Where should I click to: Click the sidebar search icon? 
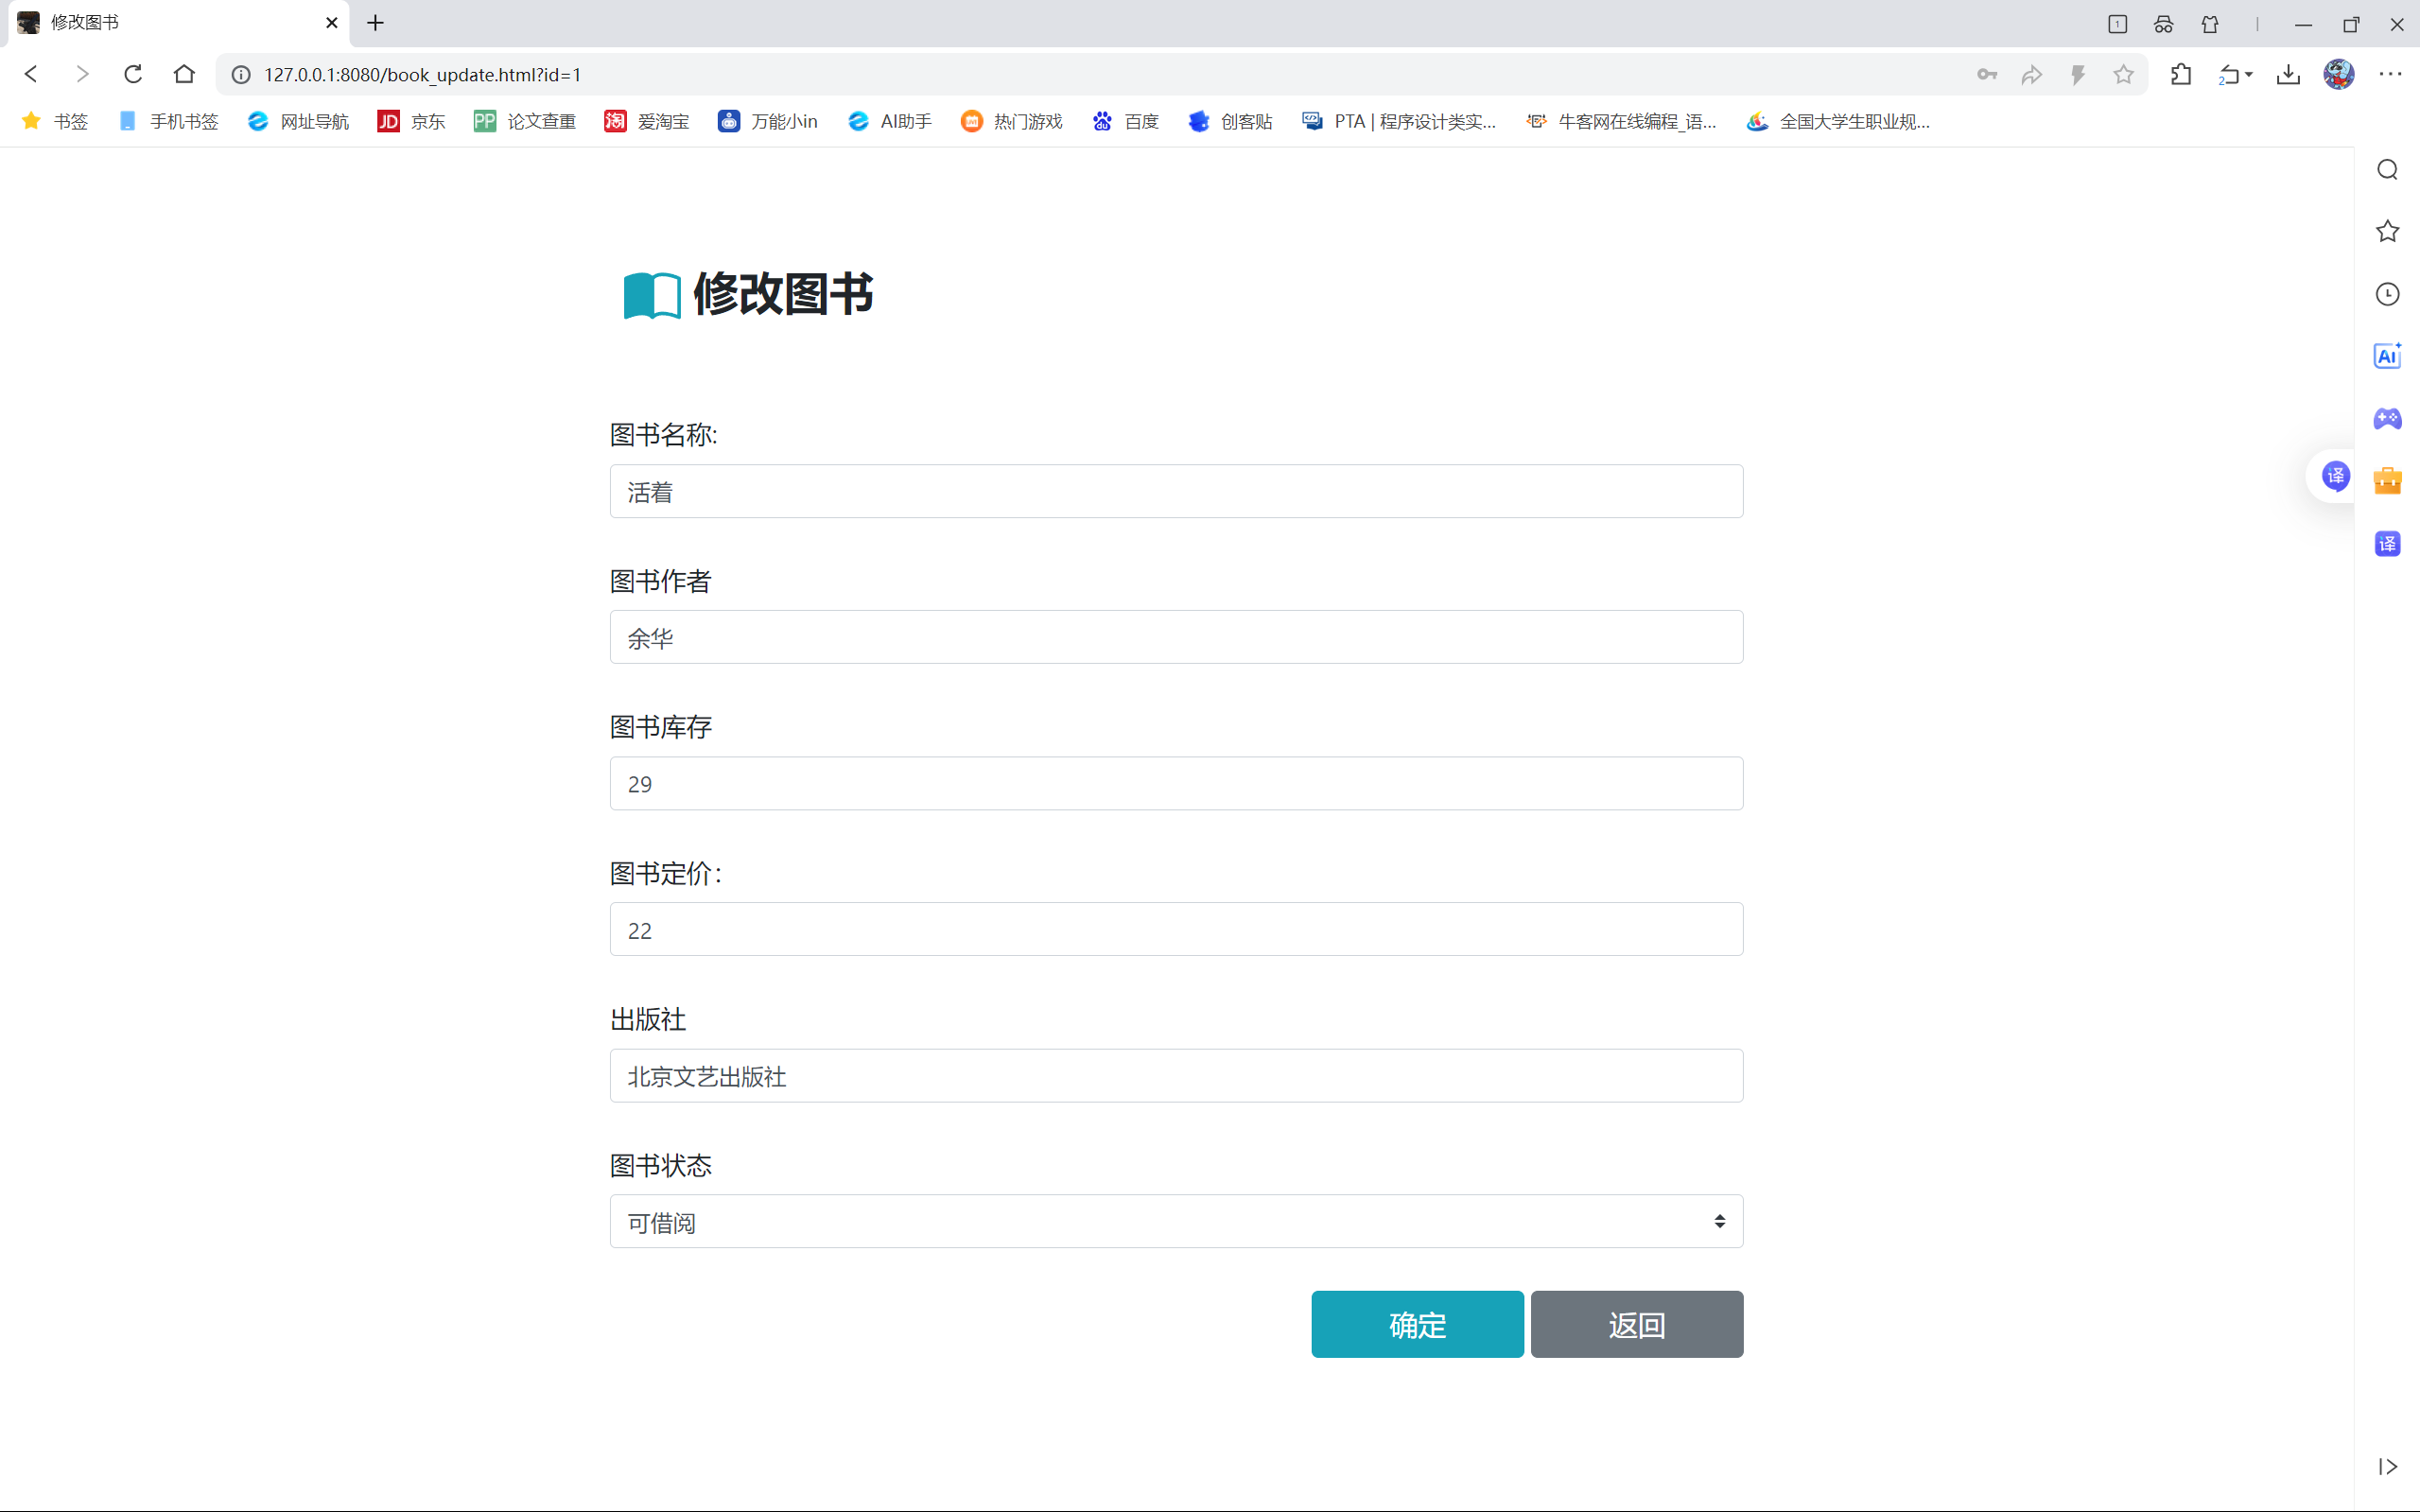coord(2387,170)
